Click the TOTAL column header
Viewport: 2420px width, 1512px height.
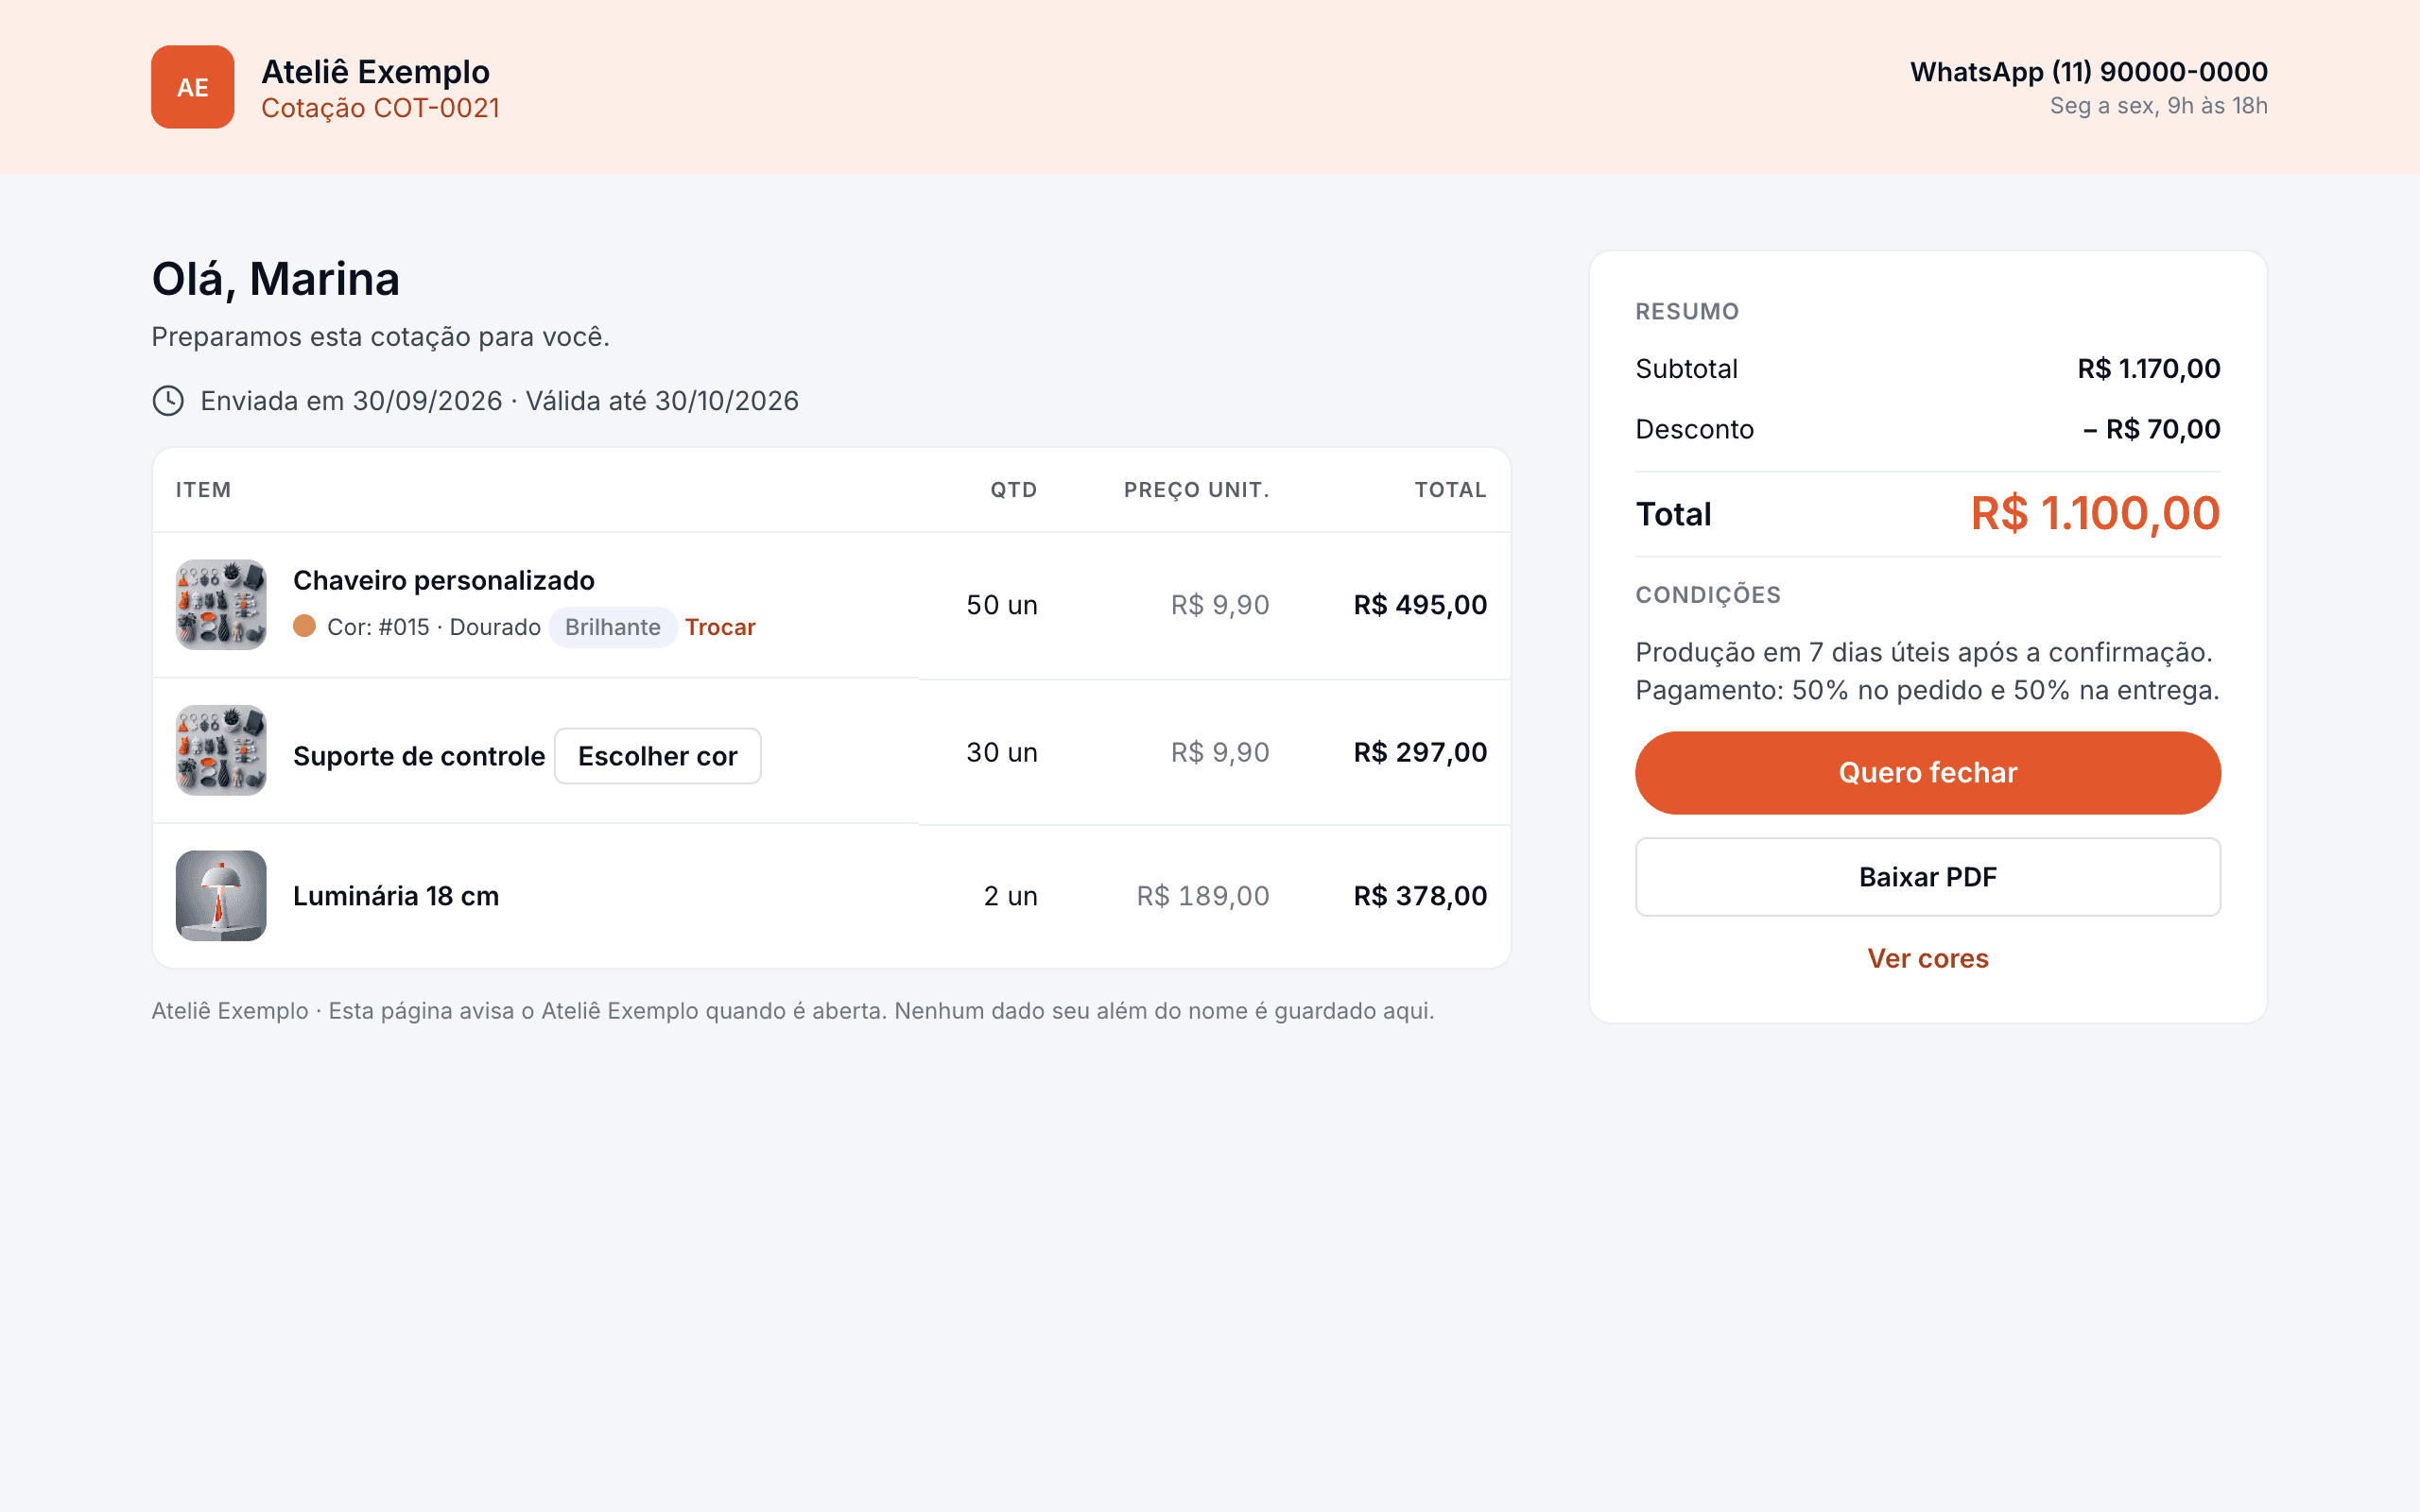(x=1450, y=490)
